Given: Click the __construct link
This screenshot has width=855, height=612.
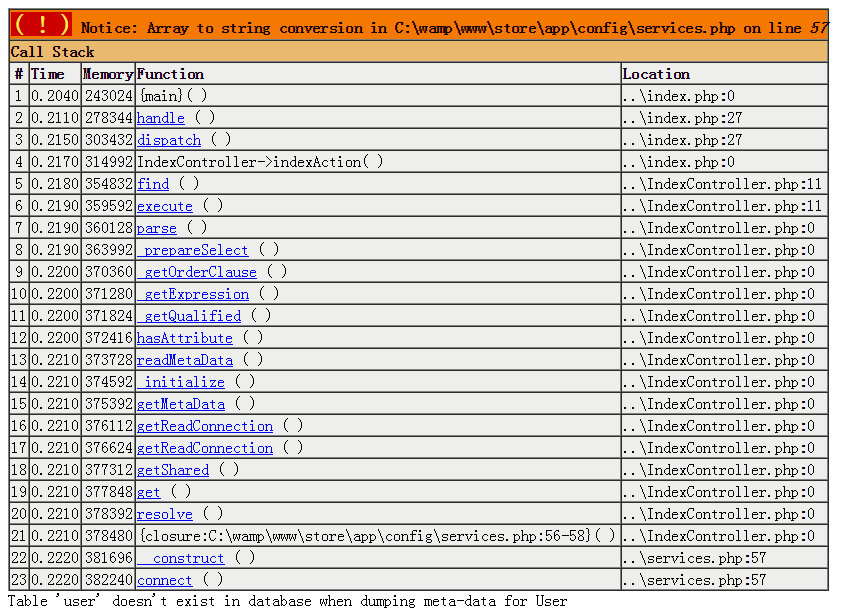Looking at the screenshot, I should 180,558.
